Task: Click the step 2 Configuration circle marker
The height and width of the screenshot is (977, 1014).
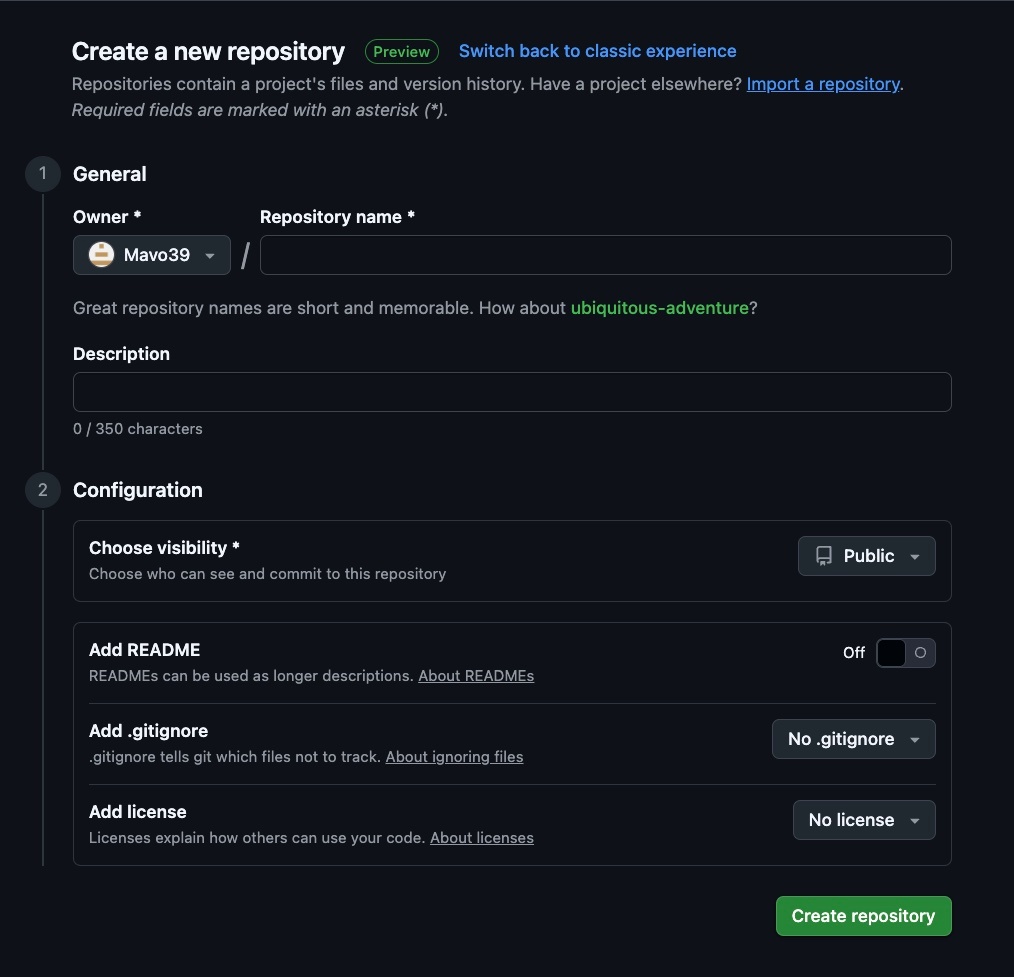Action: (43, 490)
